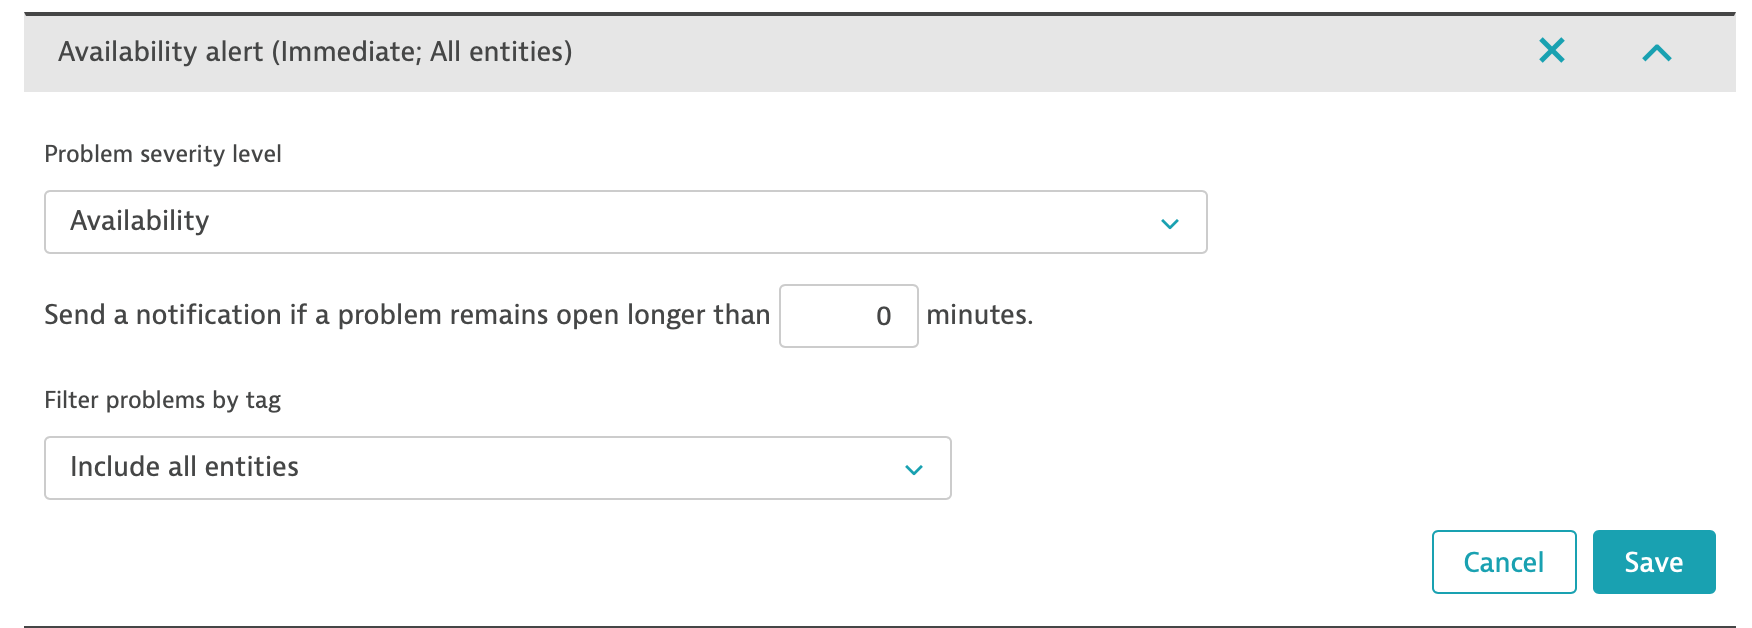Click the Availability alert header title
Viewport: 1752px width, 628px height.
pyautogui.click(x=160, y=52)
